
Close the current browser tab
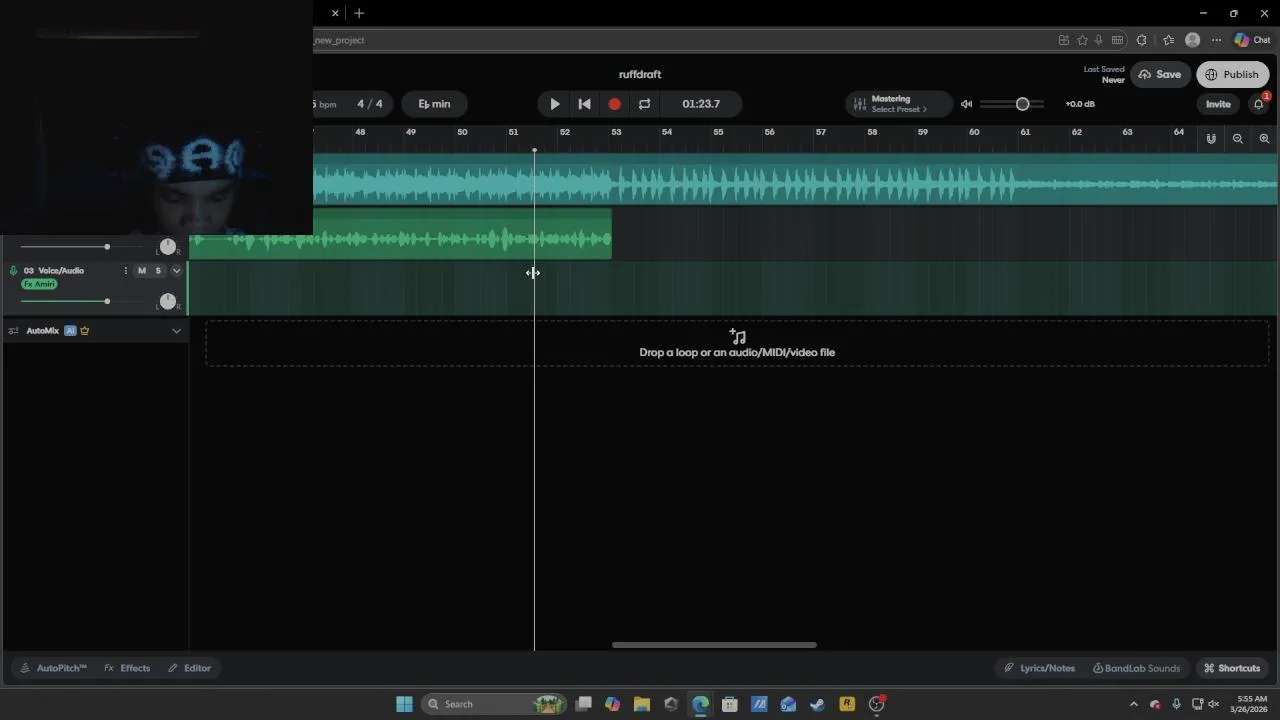pyautogui.click(x=335, y=13)
